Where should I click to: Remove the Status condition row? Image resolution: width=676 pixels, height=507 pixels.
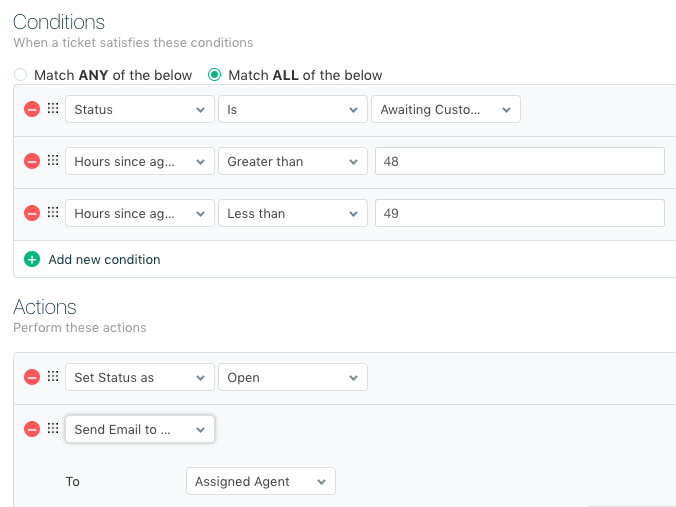(31, 109)
